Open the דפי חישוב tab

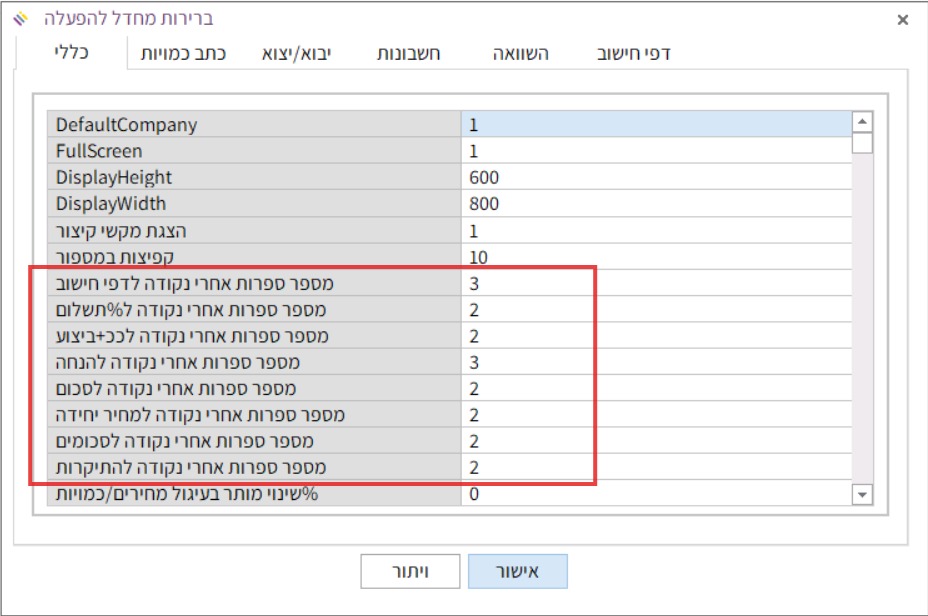633,53
